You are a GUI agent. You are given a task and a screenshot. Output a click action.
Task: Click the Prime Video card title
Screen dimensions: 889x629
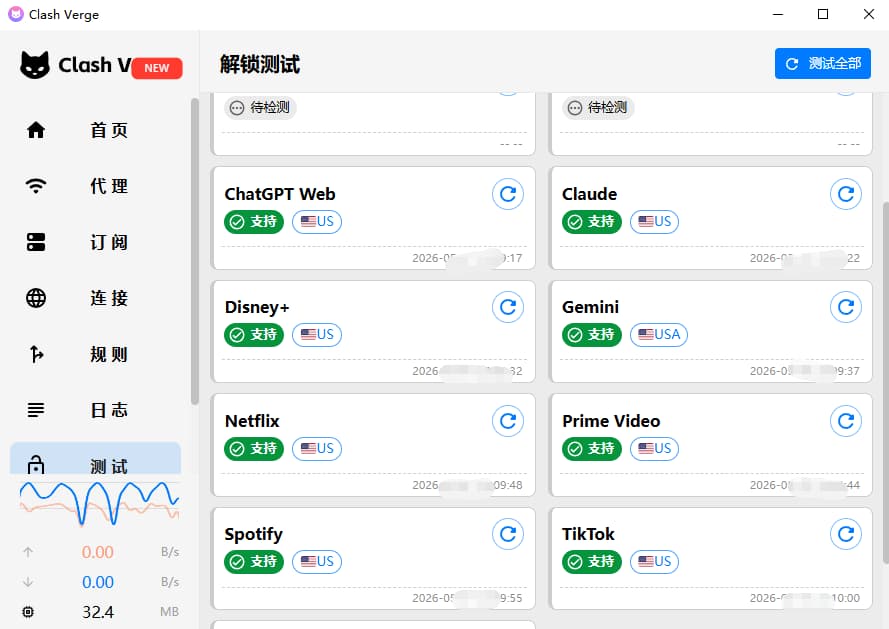(611, 421)
